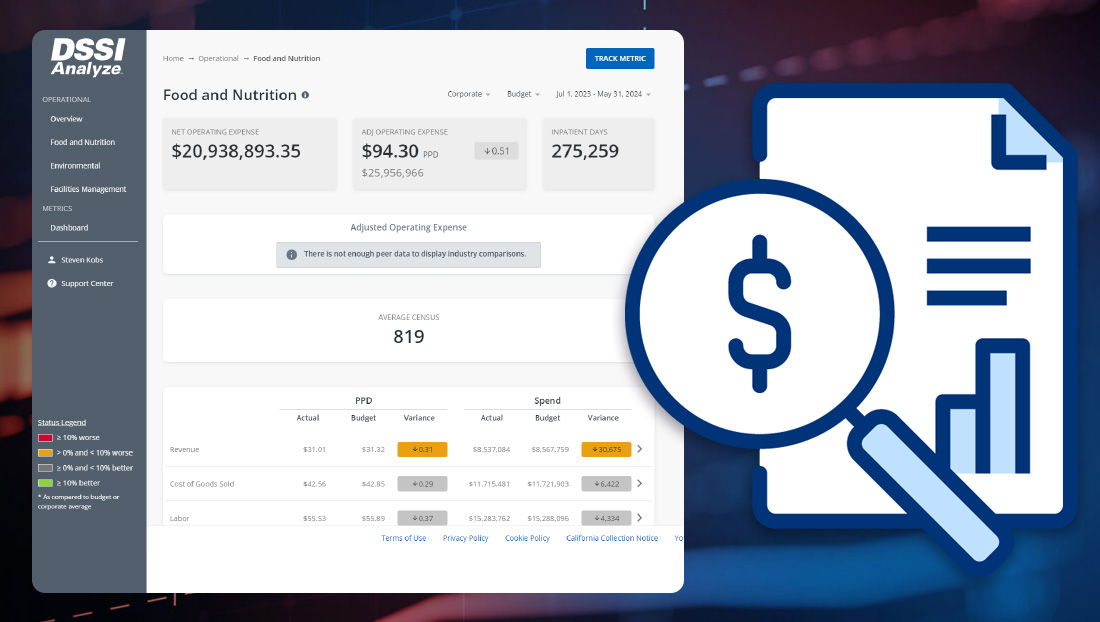Viewport: 1100px width, 622px height.
Task: Click the large dollar magnifying glass graphic
Action: pos(760,300)
